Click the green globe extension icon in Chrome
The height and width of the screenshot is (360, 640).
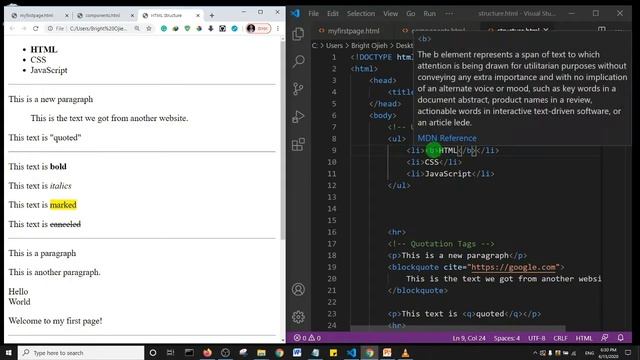pyautogui.click(x=164, y=28)
